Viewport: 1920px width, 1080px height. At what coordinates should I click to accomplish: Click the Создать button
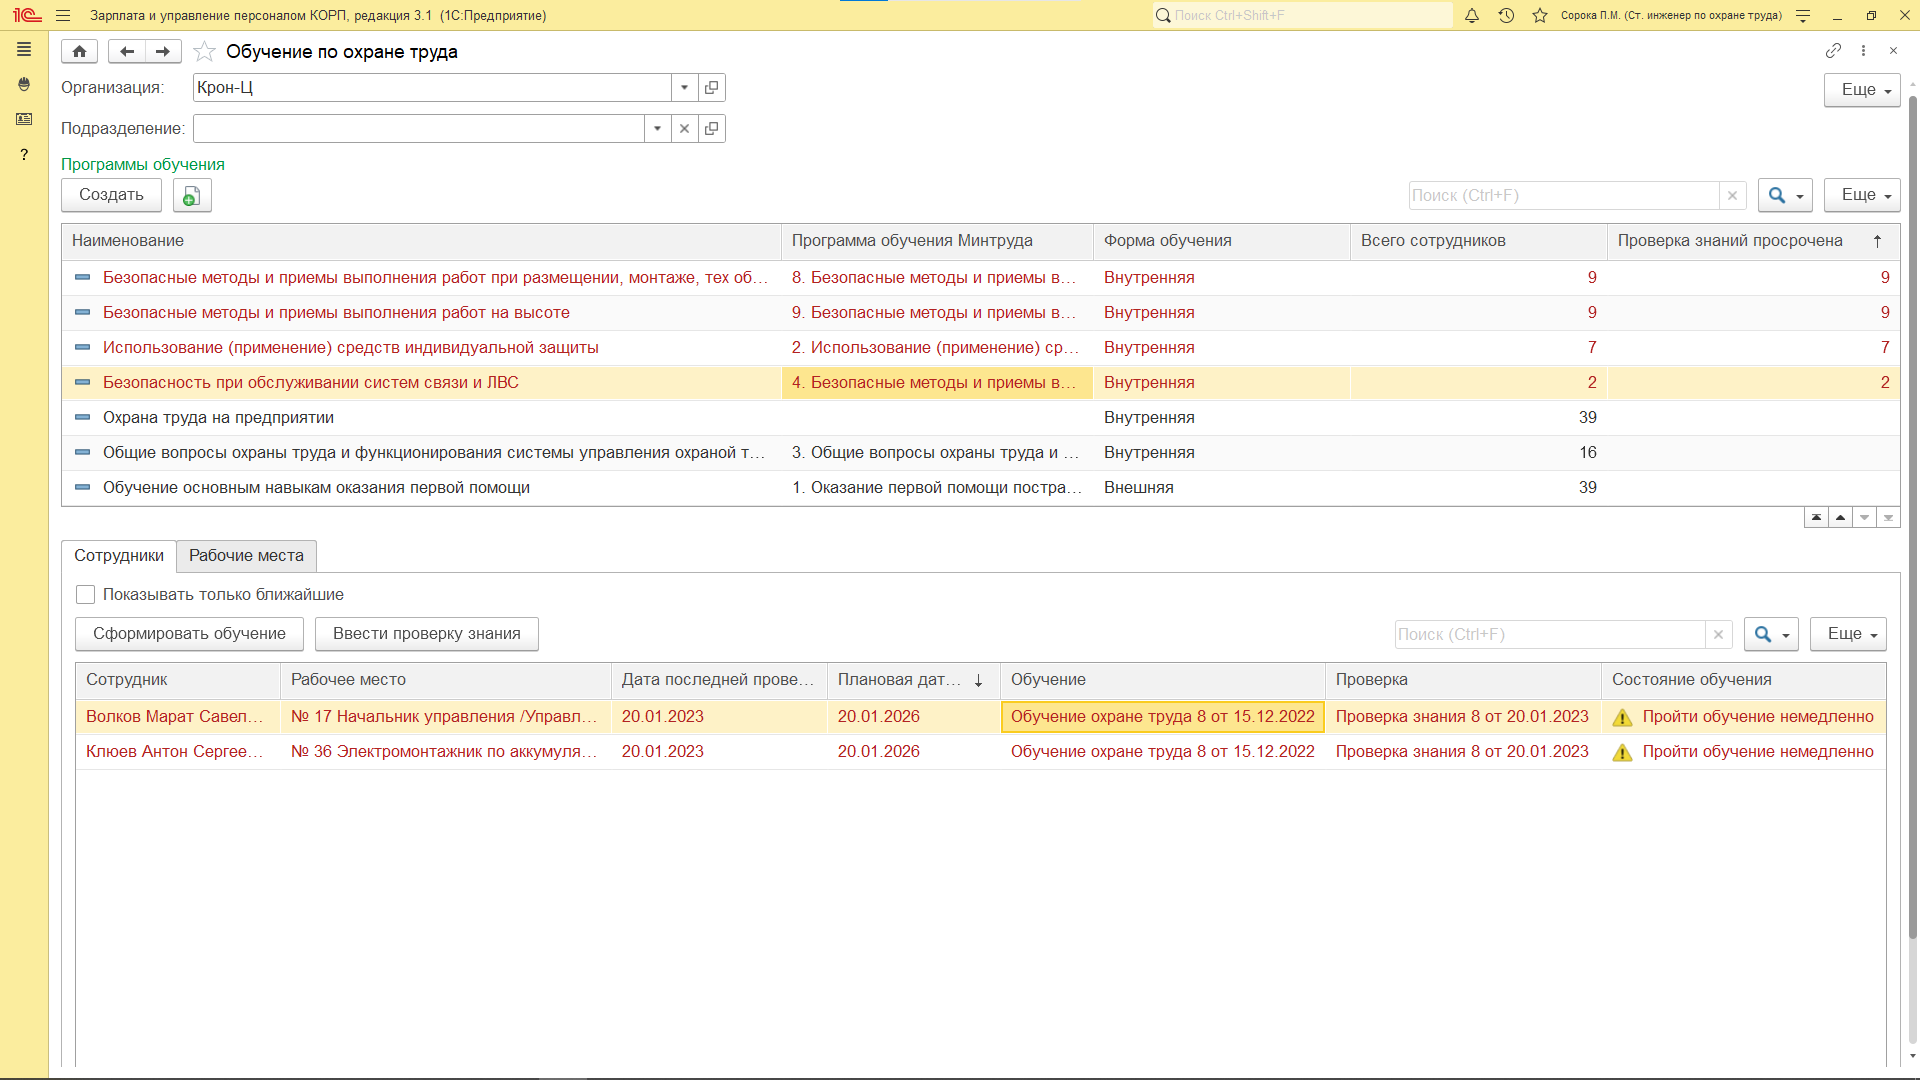tap(111, 195)
